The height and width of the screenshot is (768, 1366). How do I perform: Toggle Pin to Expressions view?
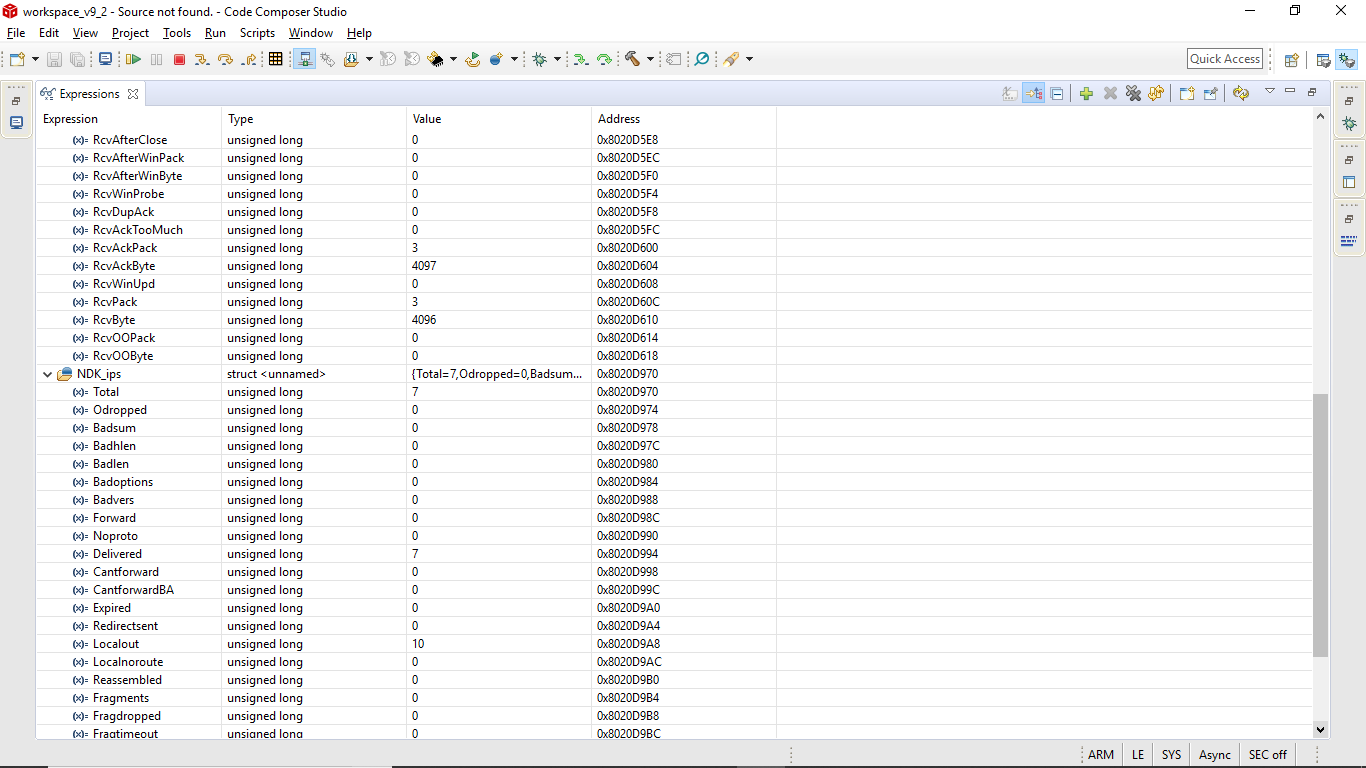click(x=1211, y=94)
